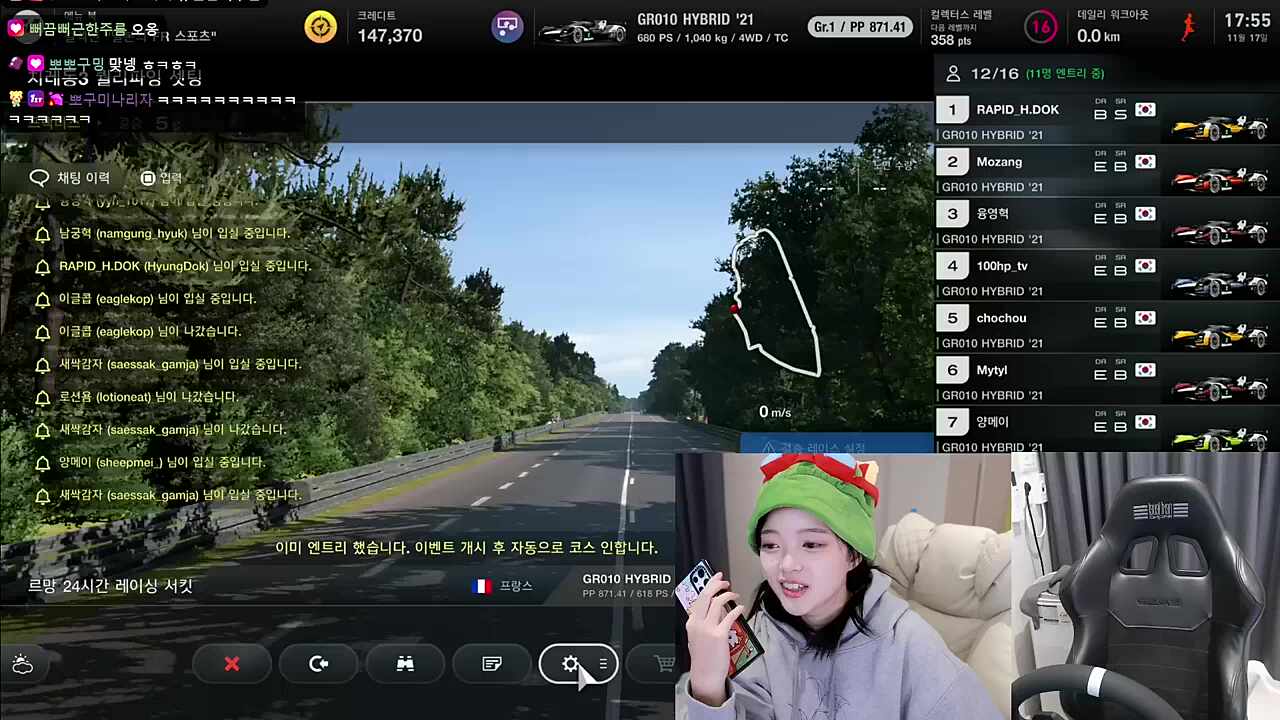The height and width of the screenshot is (720, 1280).
Task: Click the gold credits coin icon
Action: tap(321, 27)
